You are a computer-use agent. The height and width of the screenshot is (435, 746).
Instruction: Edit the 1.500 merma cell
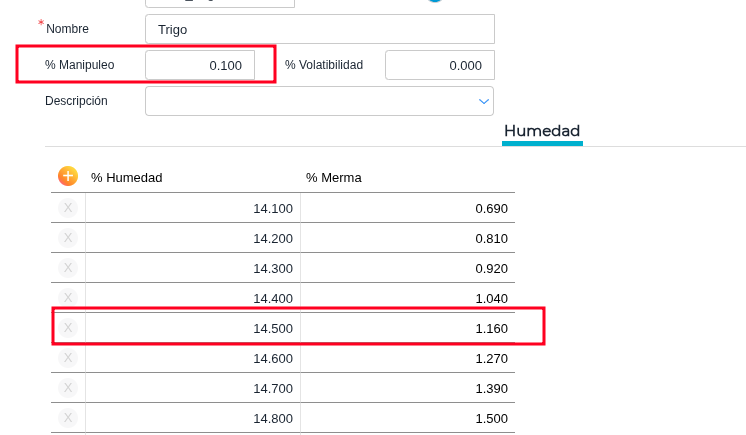408,418
